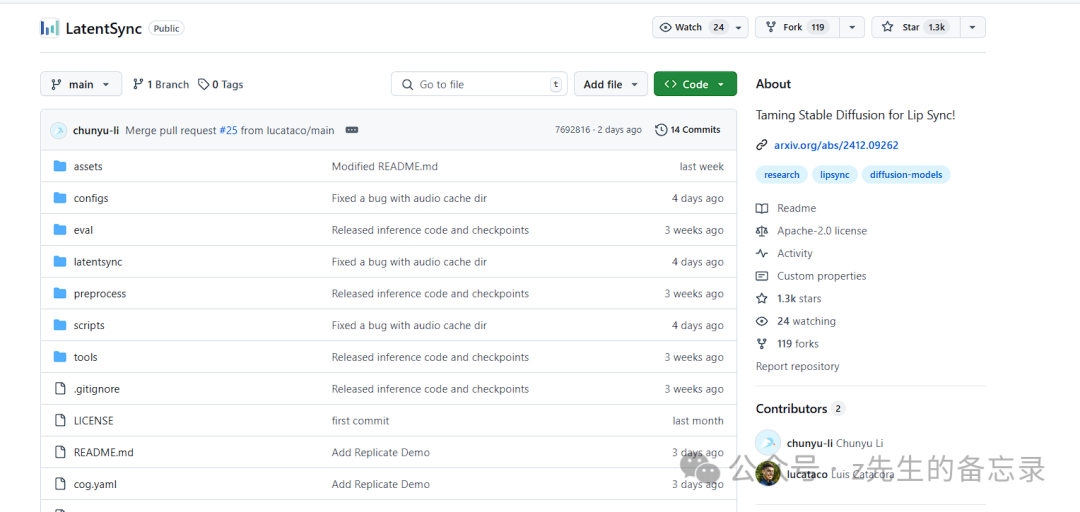This screenshot has height=512, width=1080.
Task: Open the 1 Branch view
Action: click(160, 85)
